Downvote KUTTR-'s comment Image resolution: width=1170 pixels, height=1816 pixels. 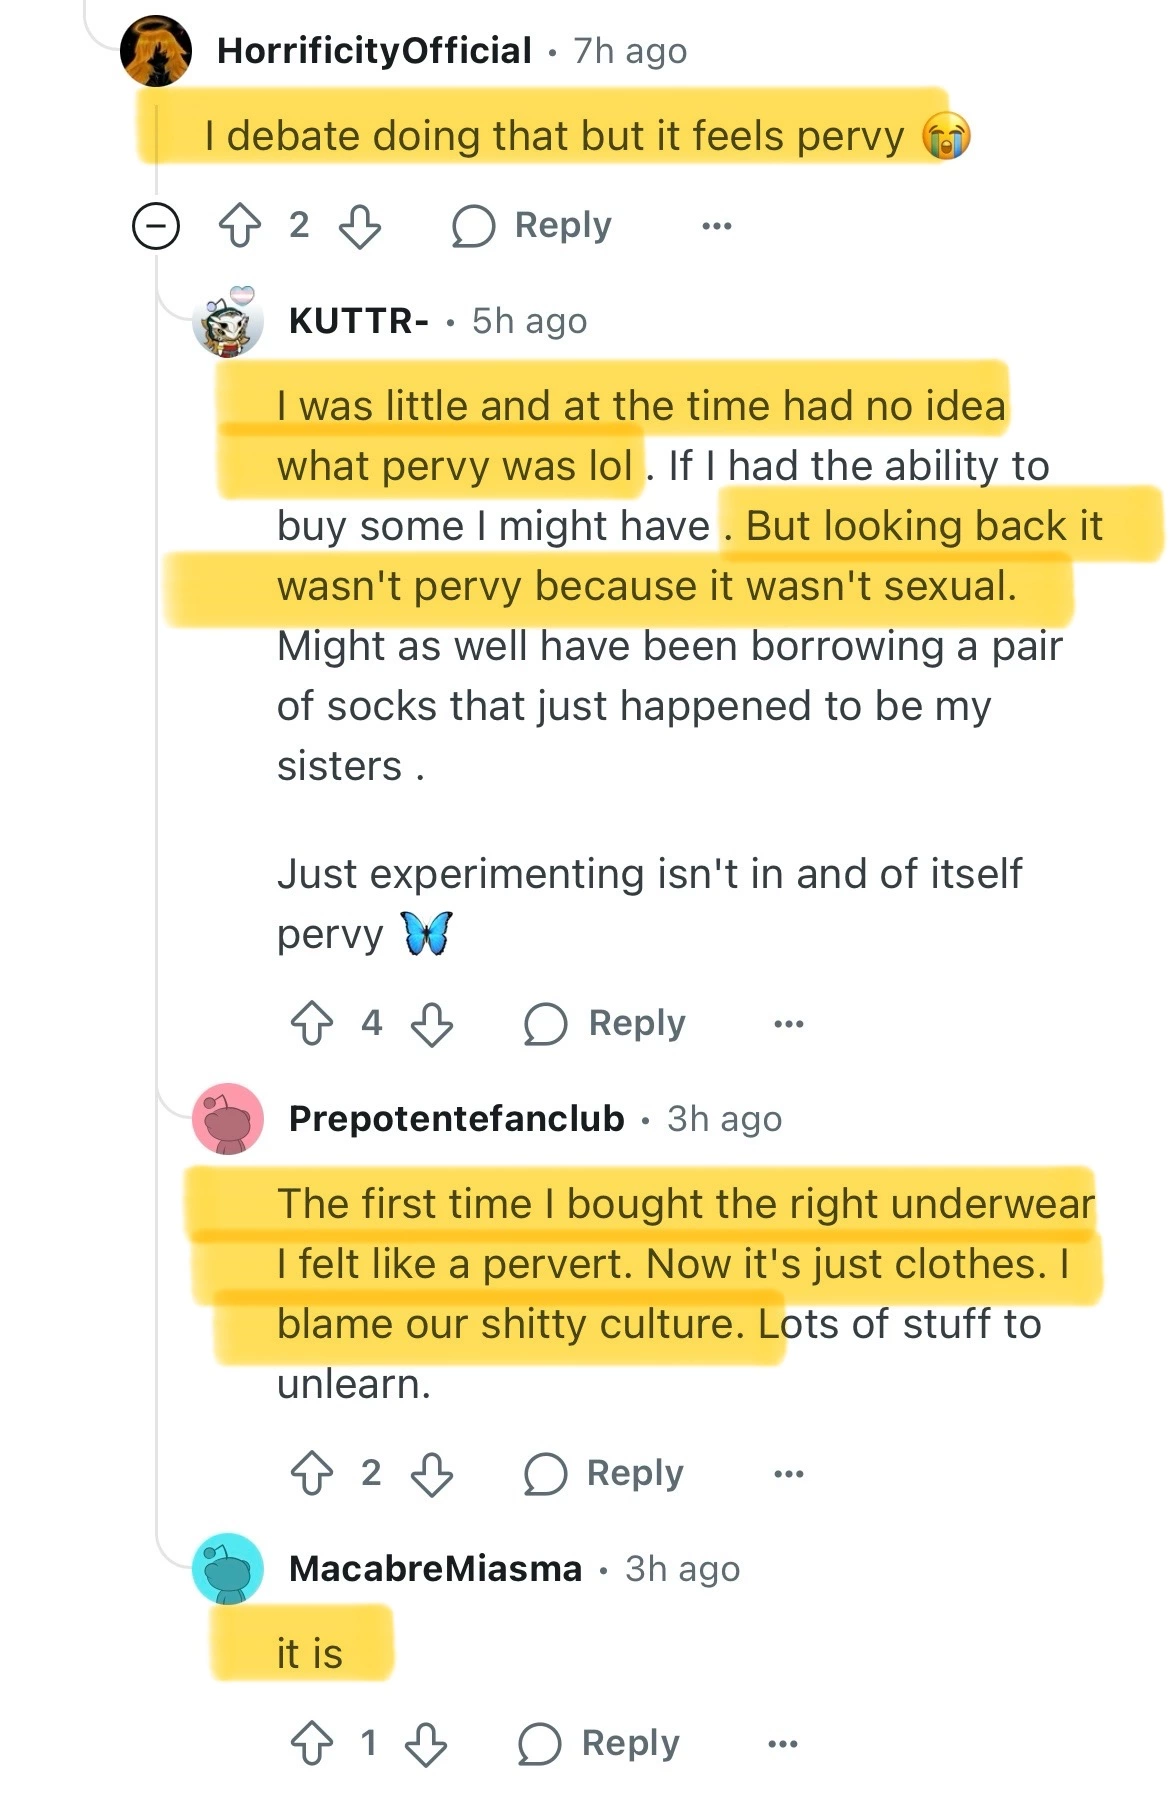[433, 1023]
